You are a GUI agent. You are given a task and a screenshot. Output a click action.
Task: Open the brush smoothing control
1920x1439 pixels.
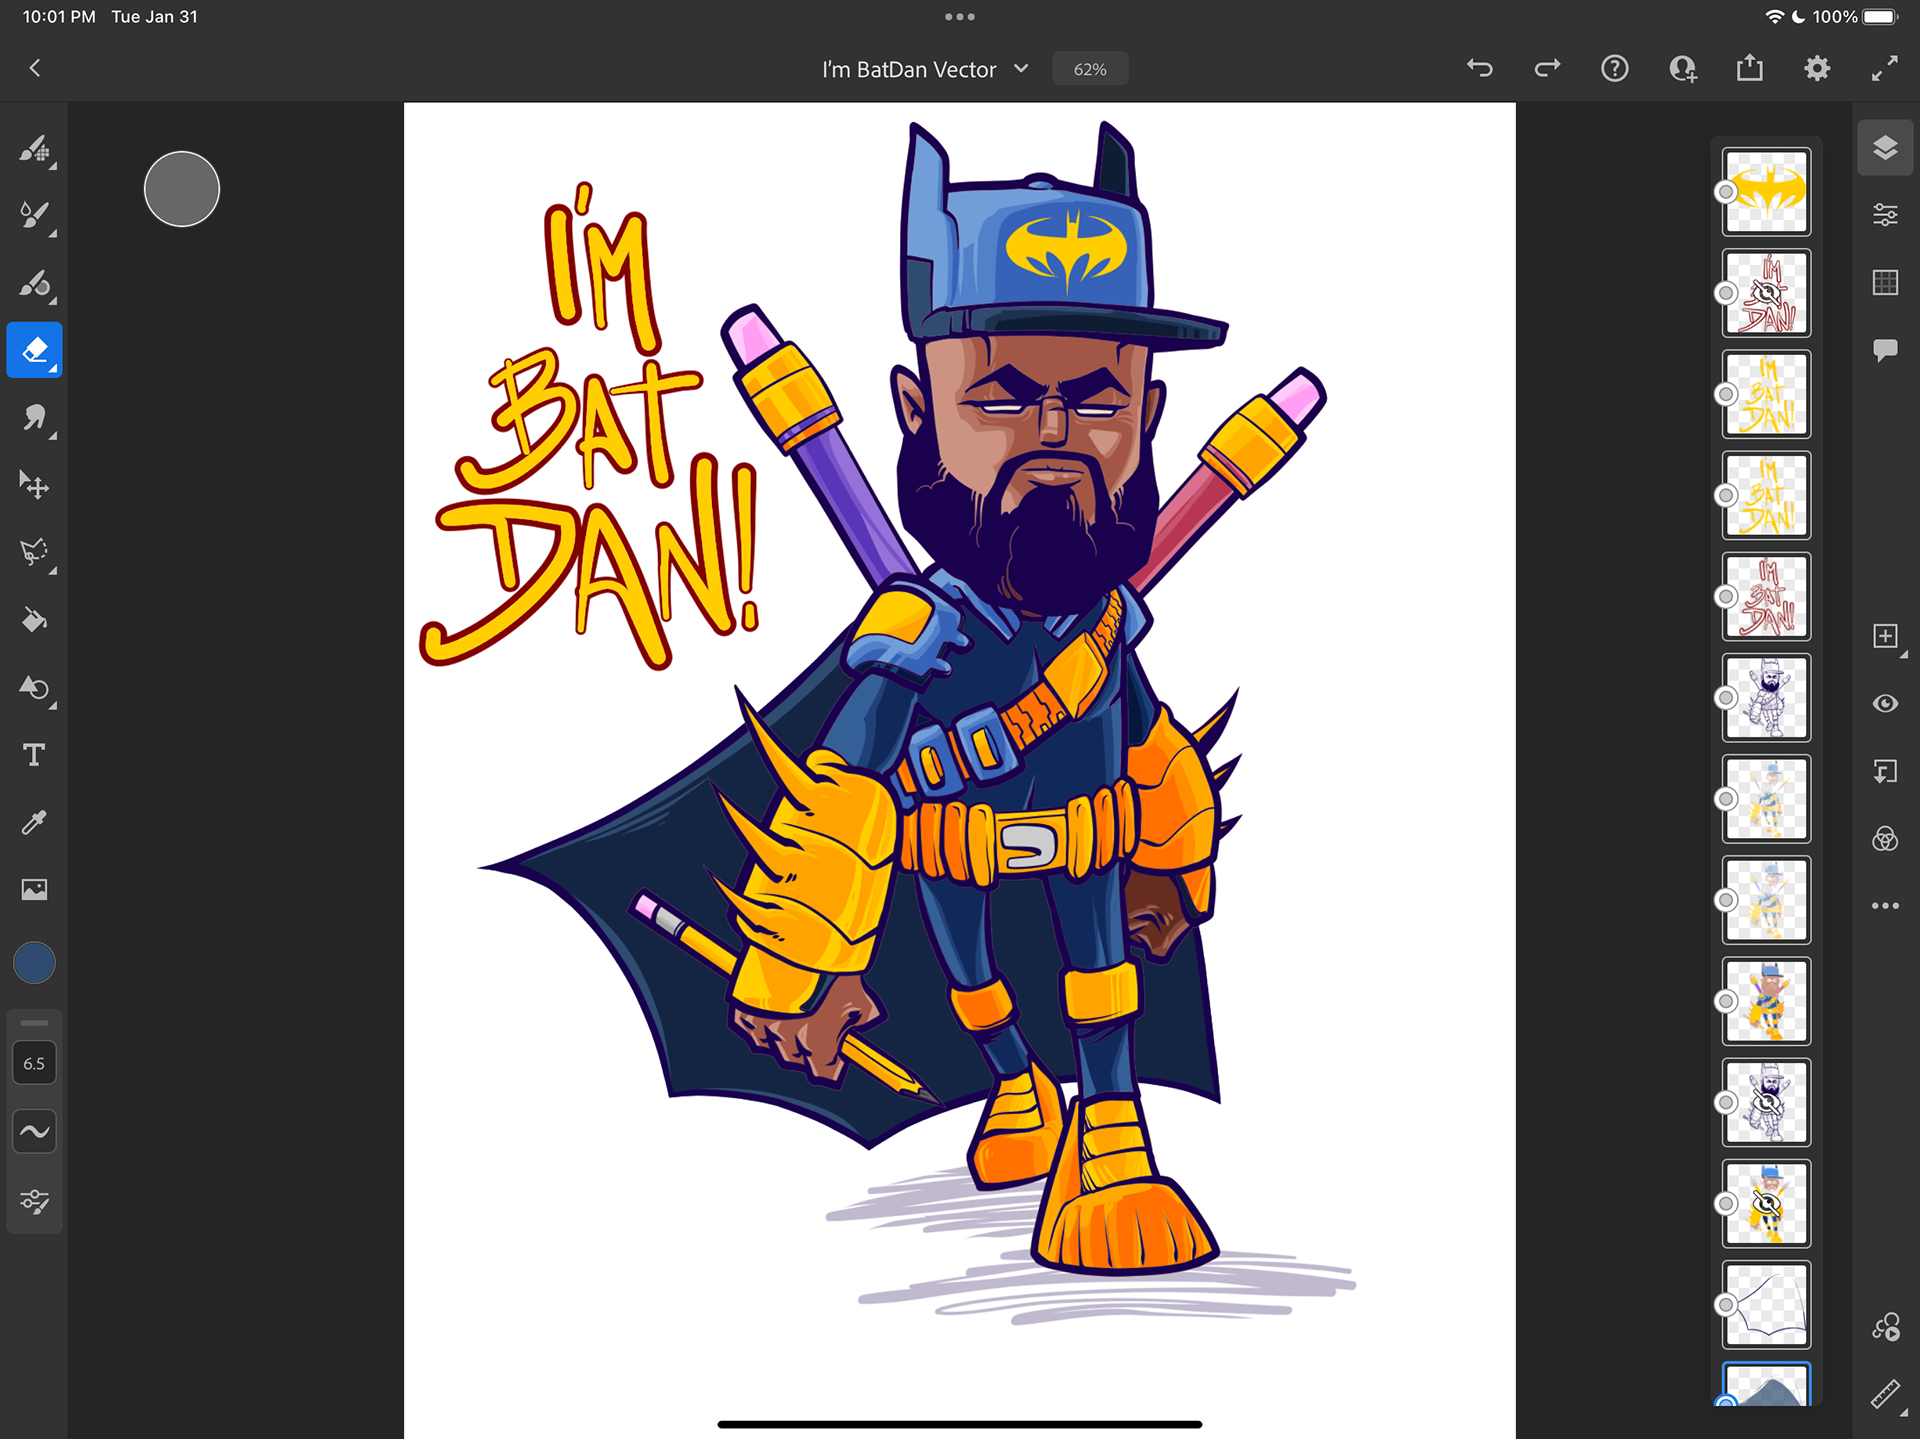[35, 1132]
